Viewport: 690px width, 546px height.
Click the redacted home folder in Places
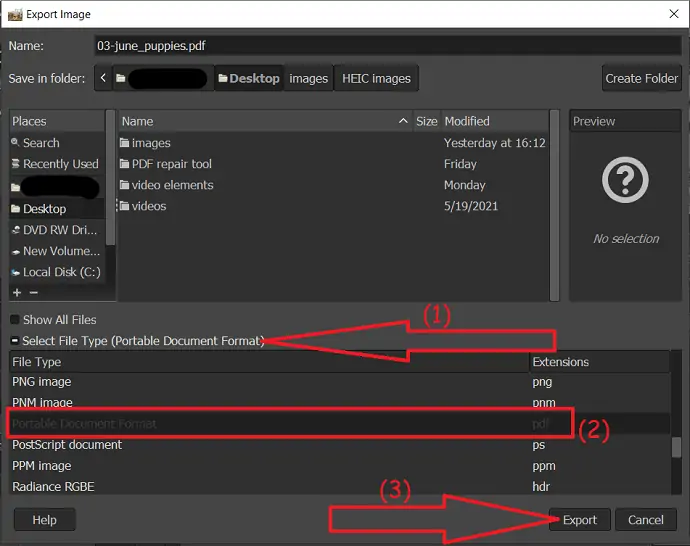click(57, 187)
